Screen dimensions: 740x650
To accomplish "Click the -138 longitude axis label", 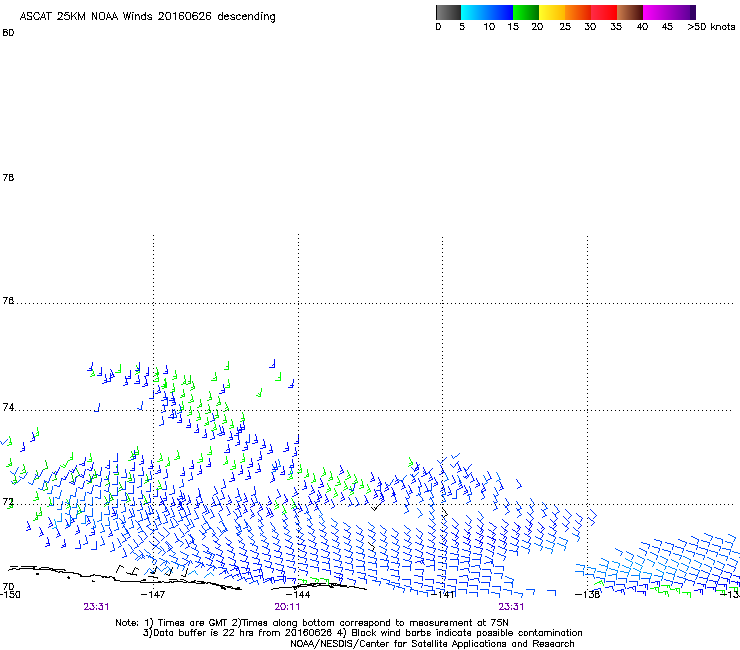I will click(588, 594).
